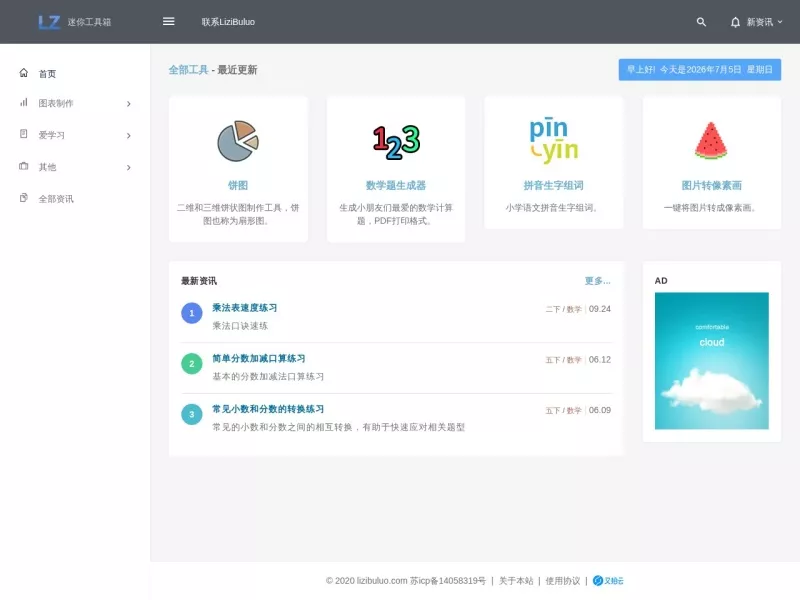800x600 pixels.
Task: Click the home icon beside 首页
Action: tap(23, 73)
